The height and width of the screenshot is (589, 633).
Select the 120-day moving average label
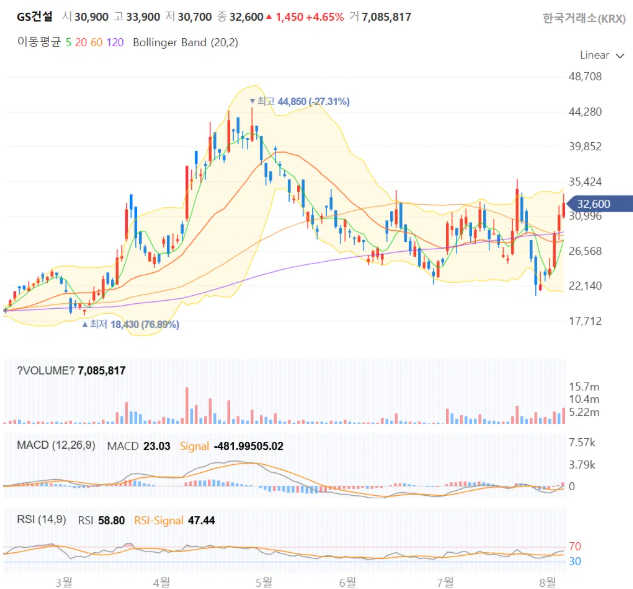pyautogui.click(x=115, y=42)
